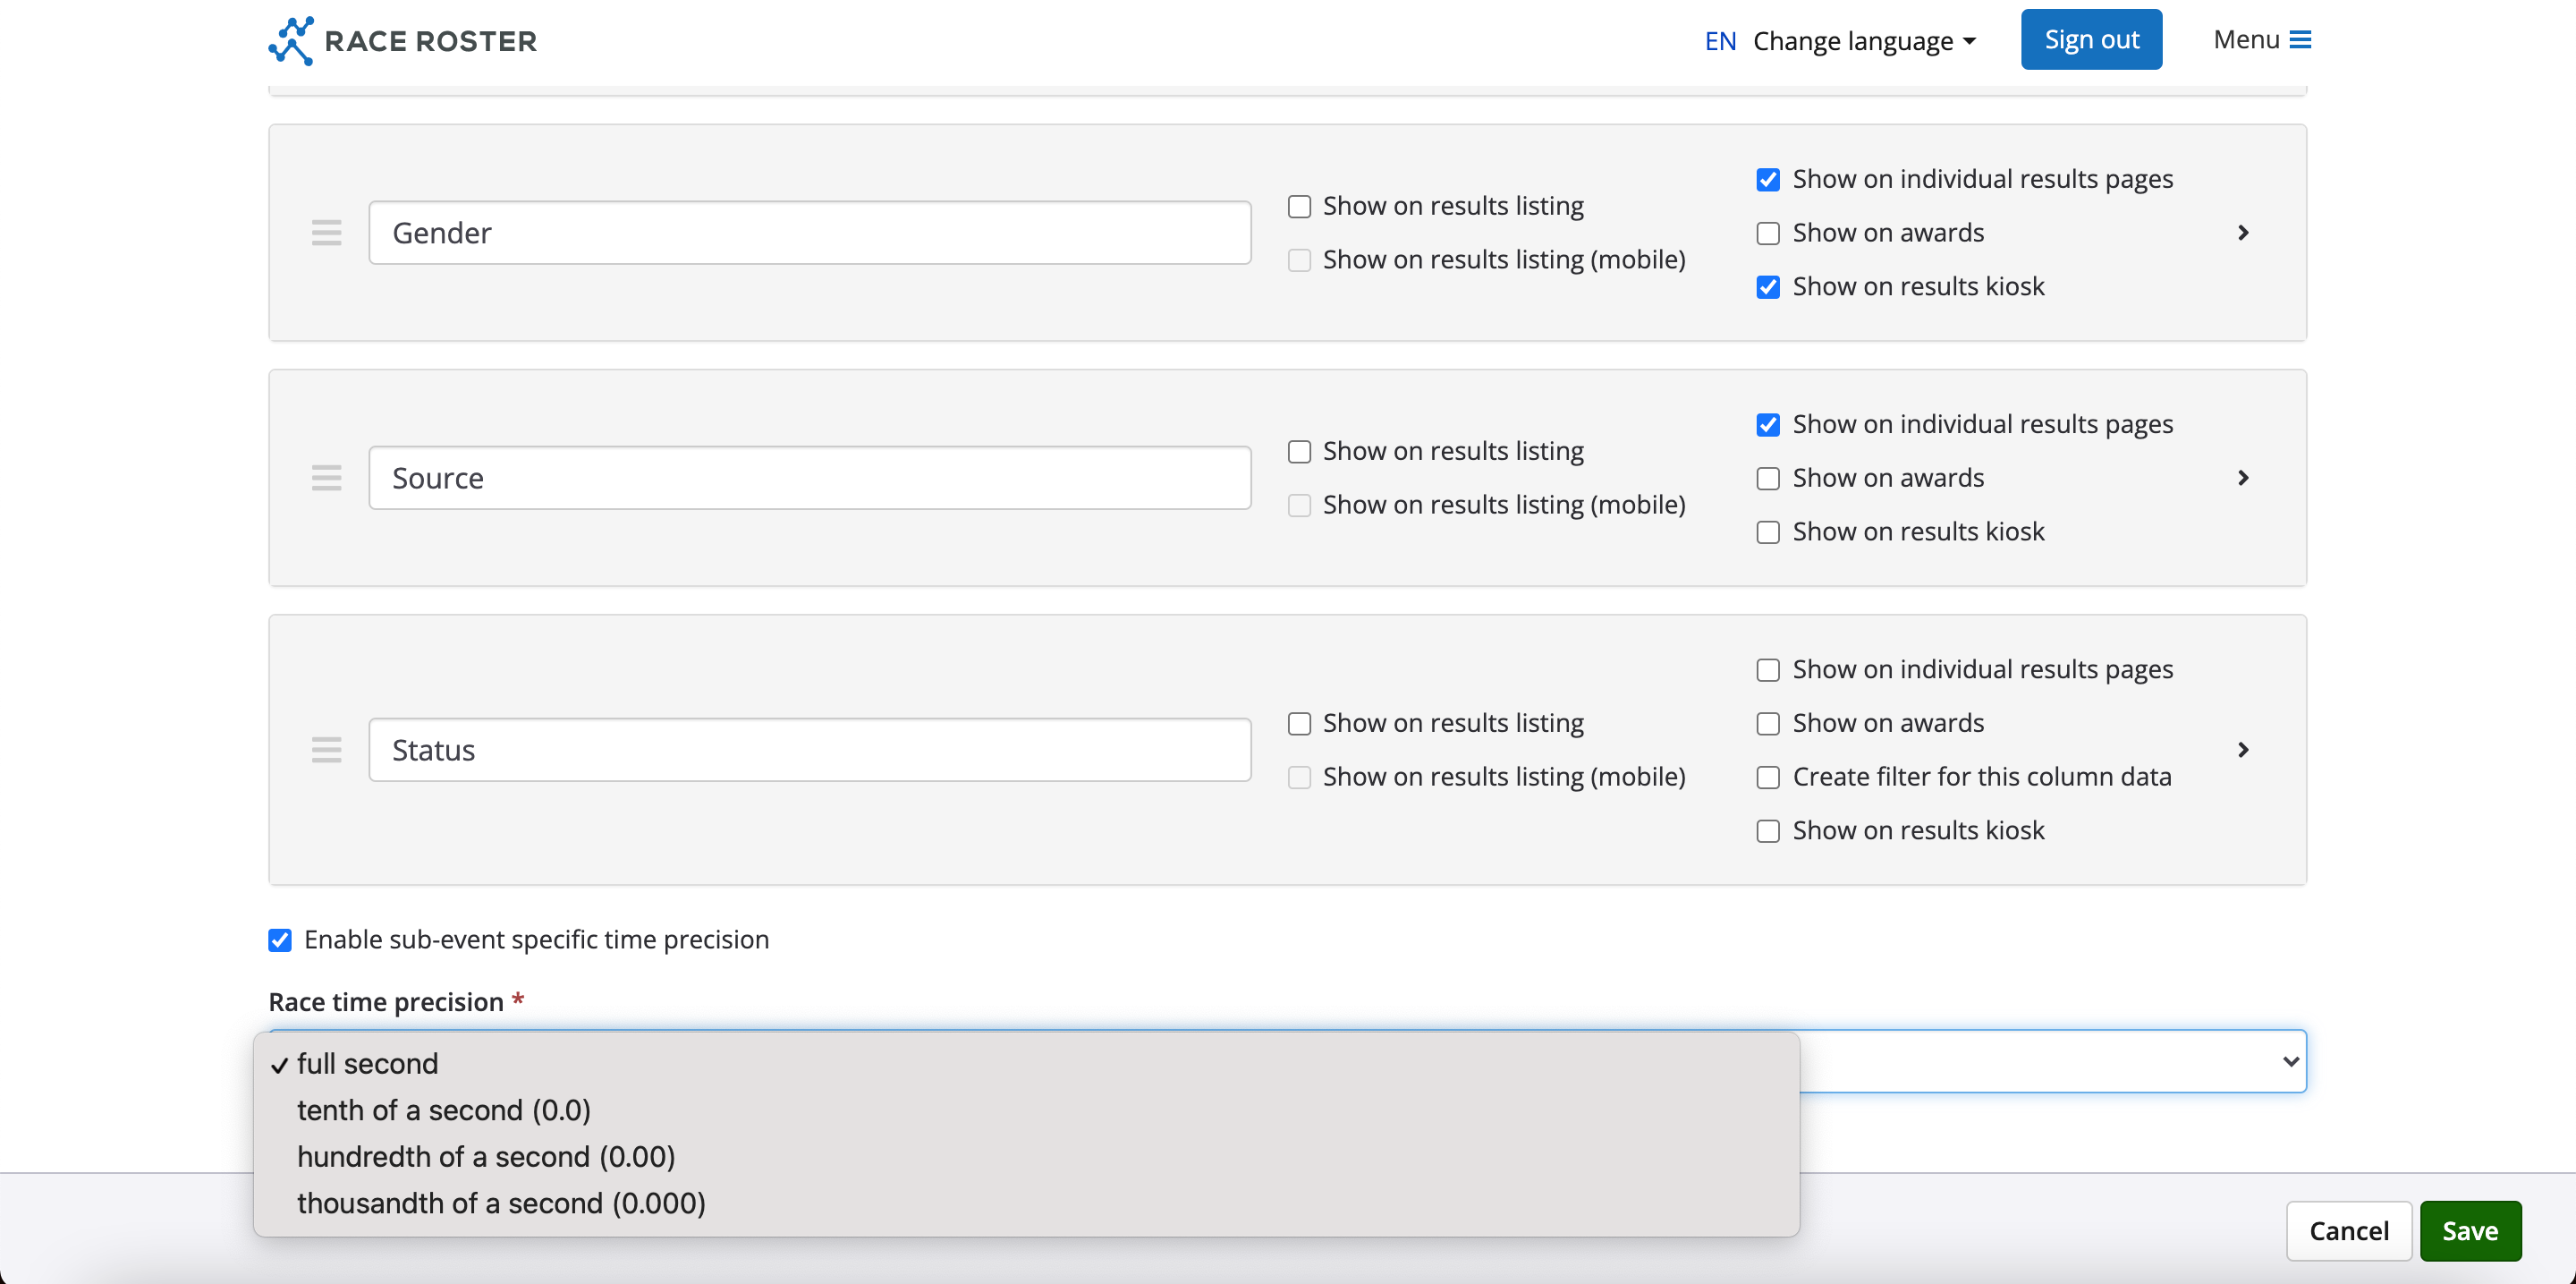Click the Sign out button
The image size is (2576, 1284).
(x=2091, y=40)
